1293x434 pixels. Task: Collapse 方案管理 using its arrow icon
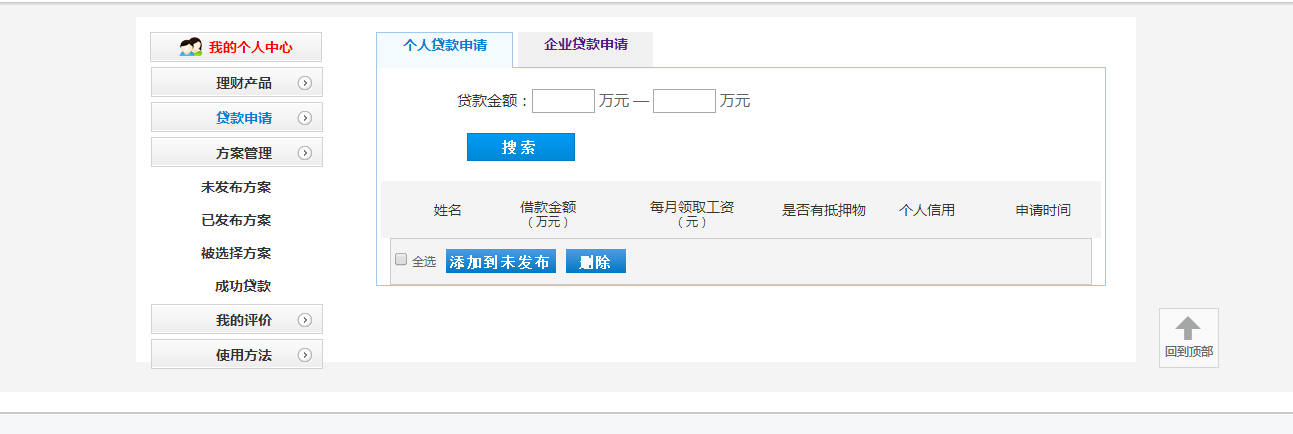pyautogui.click(x=305, y=153)
